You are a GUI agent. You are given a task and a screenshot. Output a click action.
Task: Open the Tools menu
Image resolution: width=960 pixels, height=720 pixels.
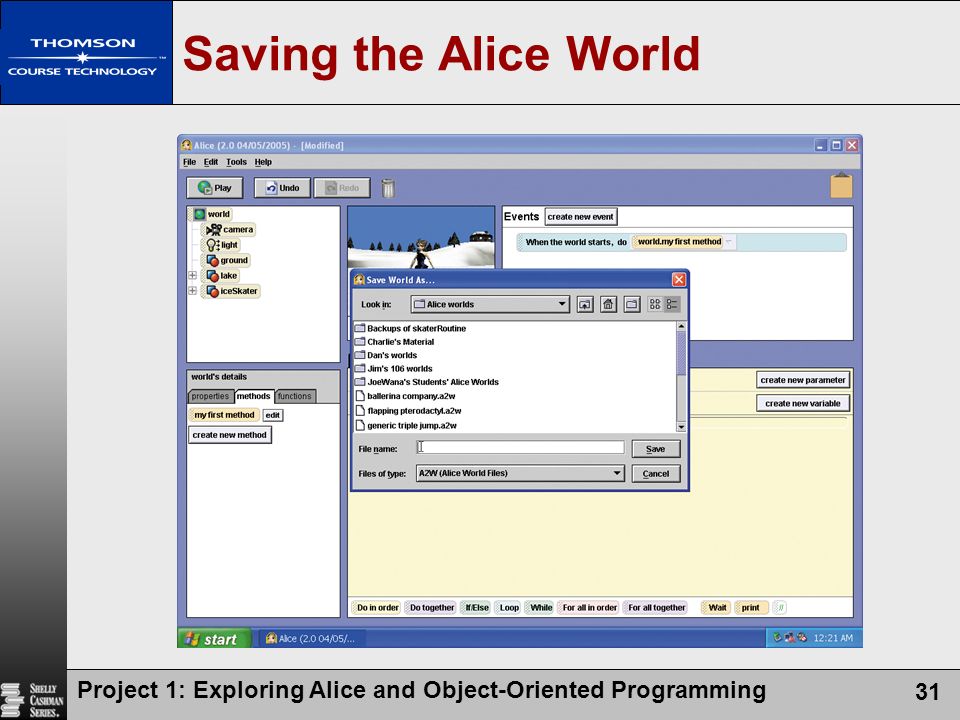click(236, 162)
